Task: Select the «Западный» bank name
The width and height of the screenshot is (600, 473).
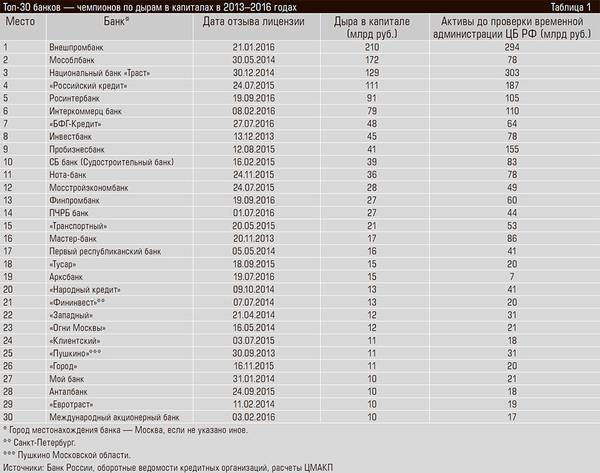Action: pos(71,315)
